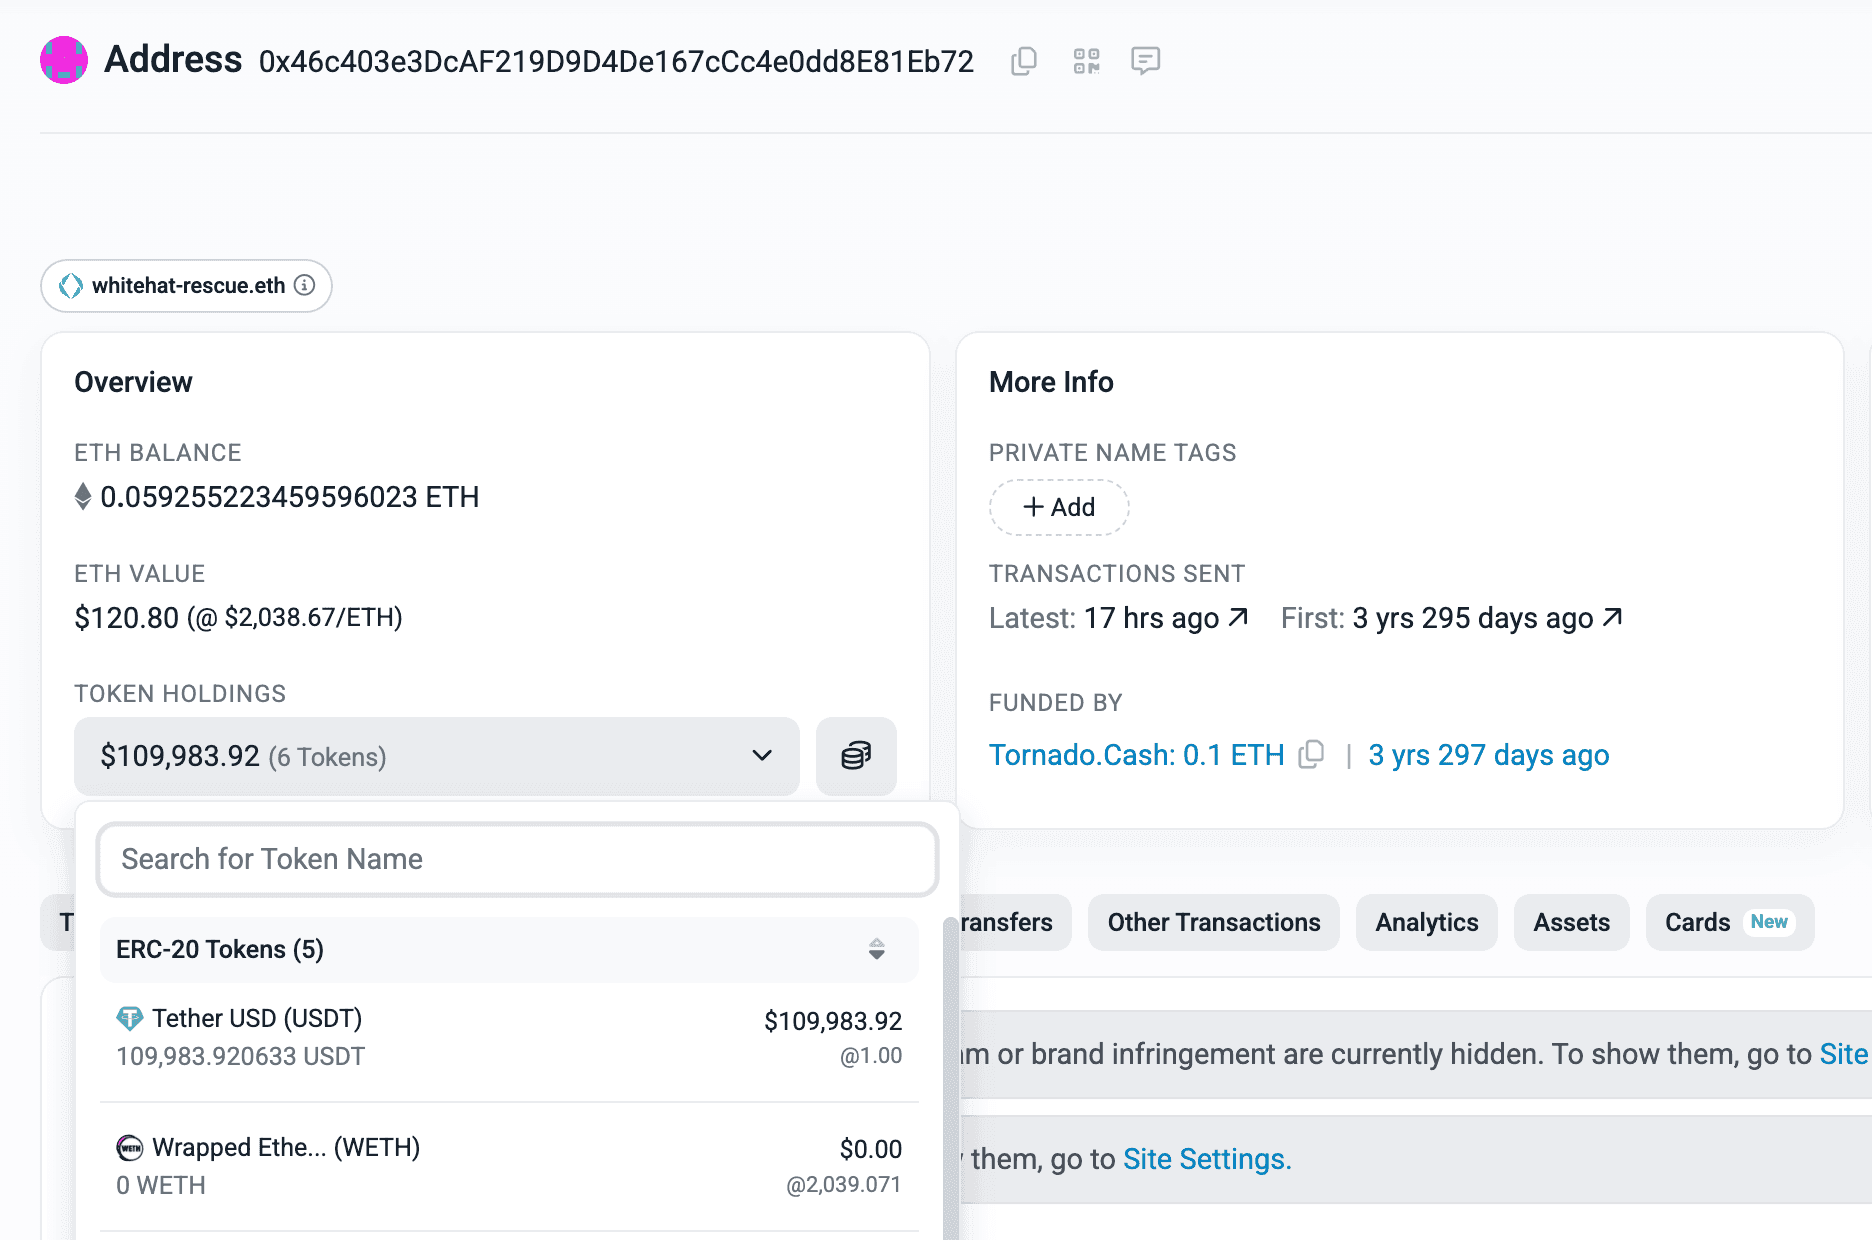Image resolution: width=1872 pixels, height=1240 pixels.
Task: Click the Search for Token Name field
Action: (517, 859)
